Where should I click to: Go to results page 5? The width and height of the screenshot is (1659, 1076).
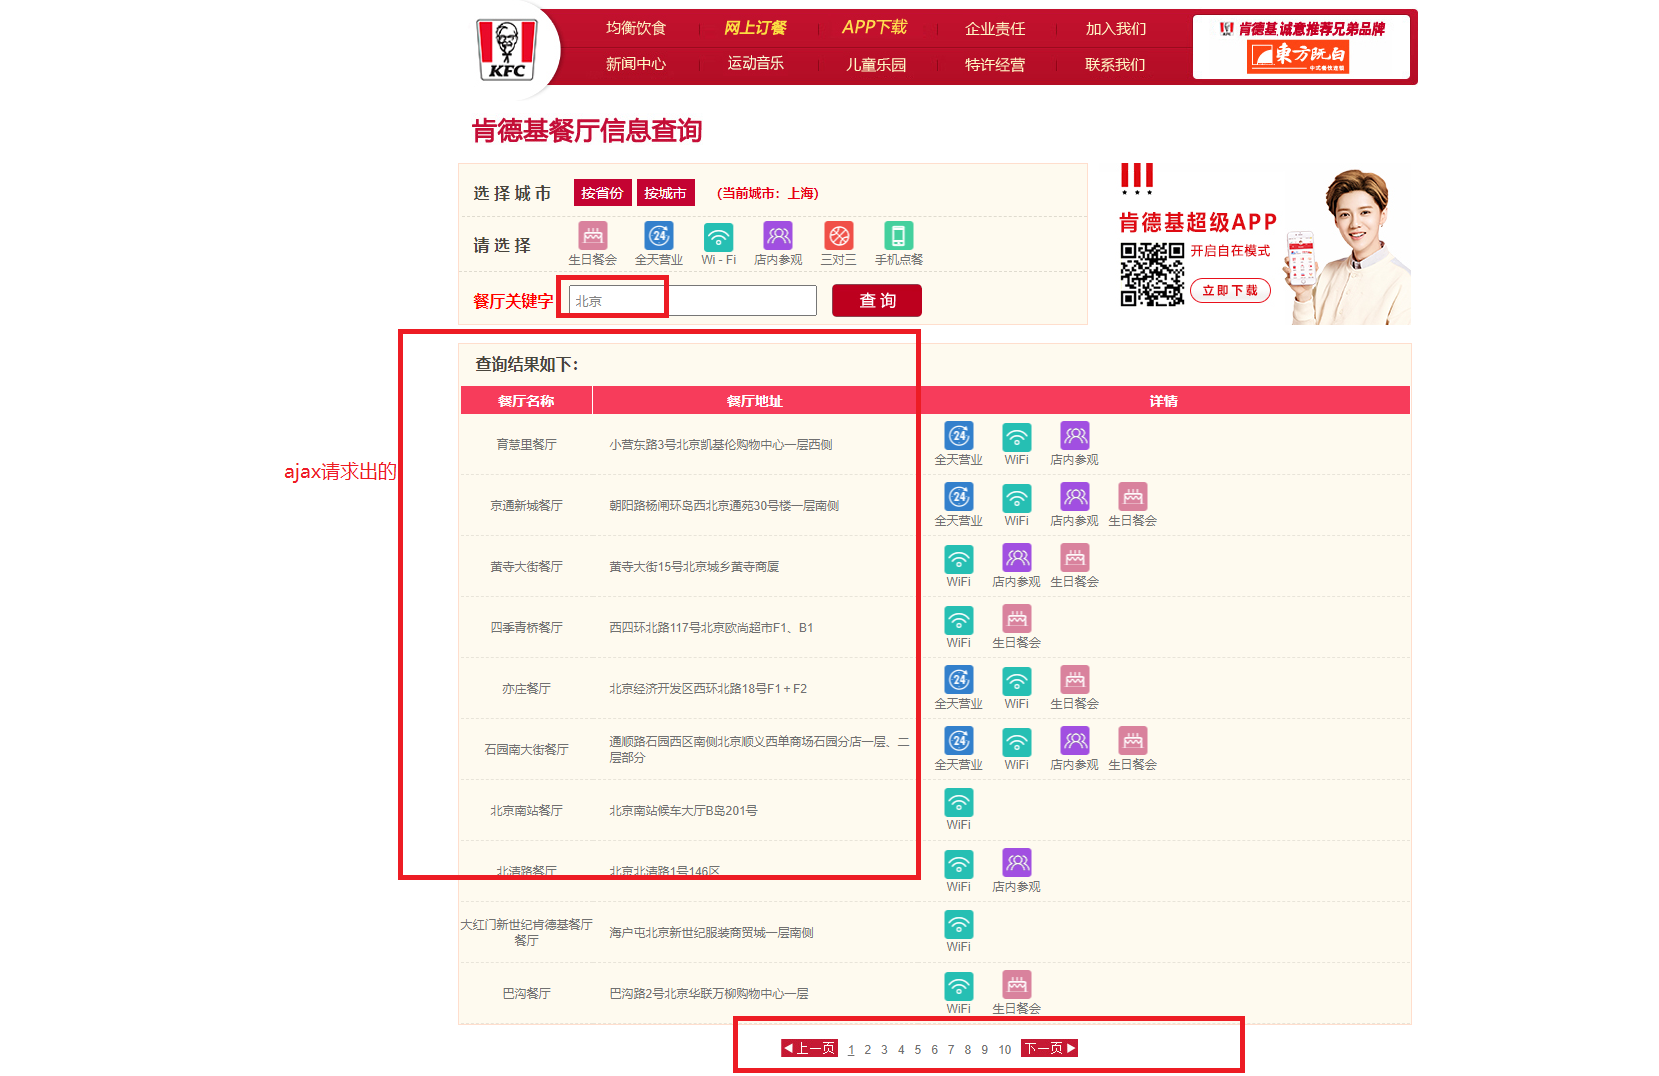coord(918,1049)
